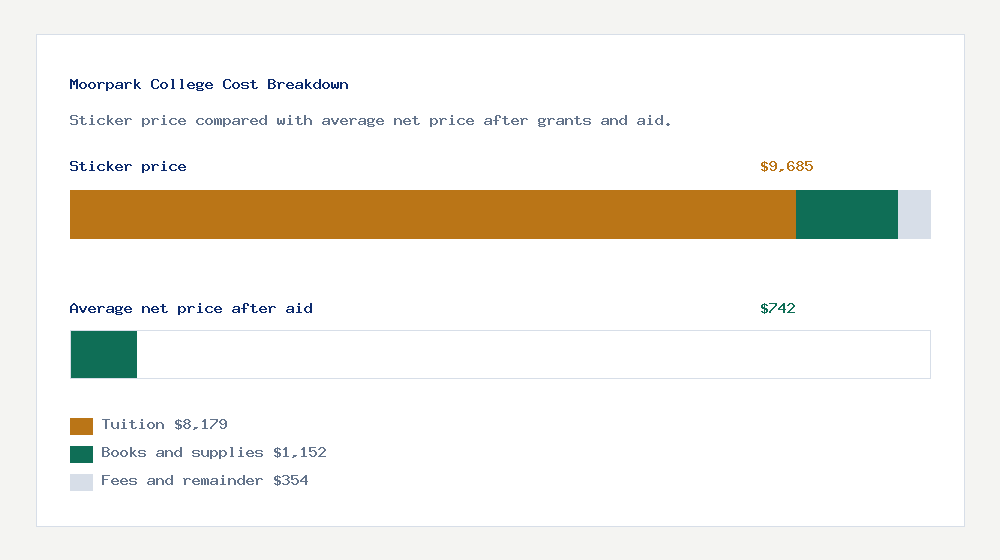This screenshot has height=560, width=1000.
Task: Click the green net price bar fill
Action: tap(104, 355)
